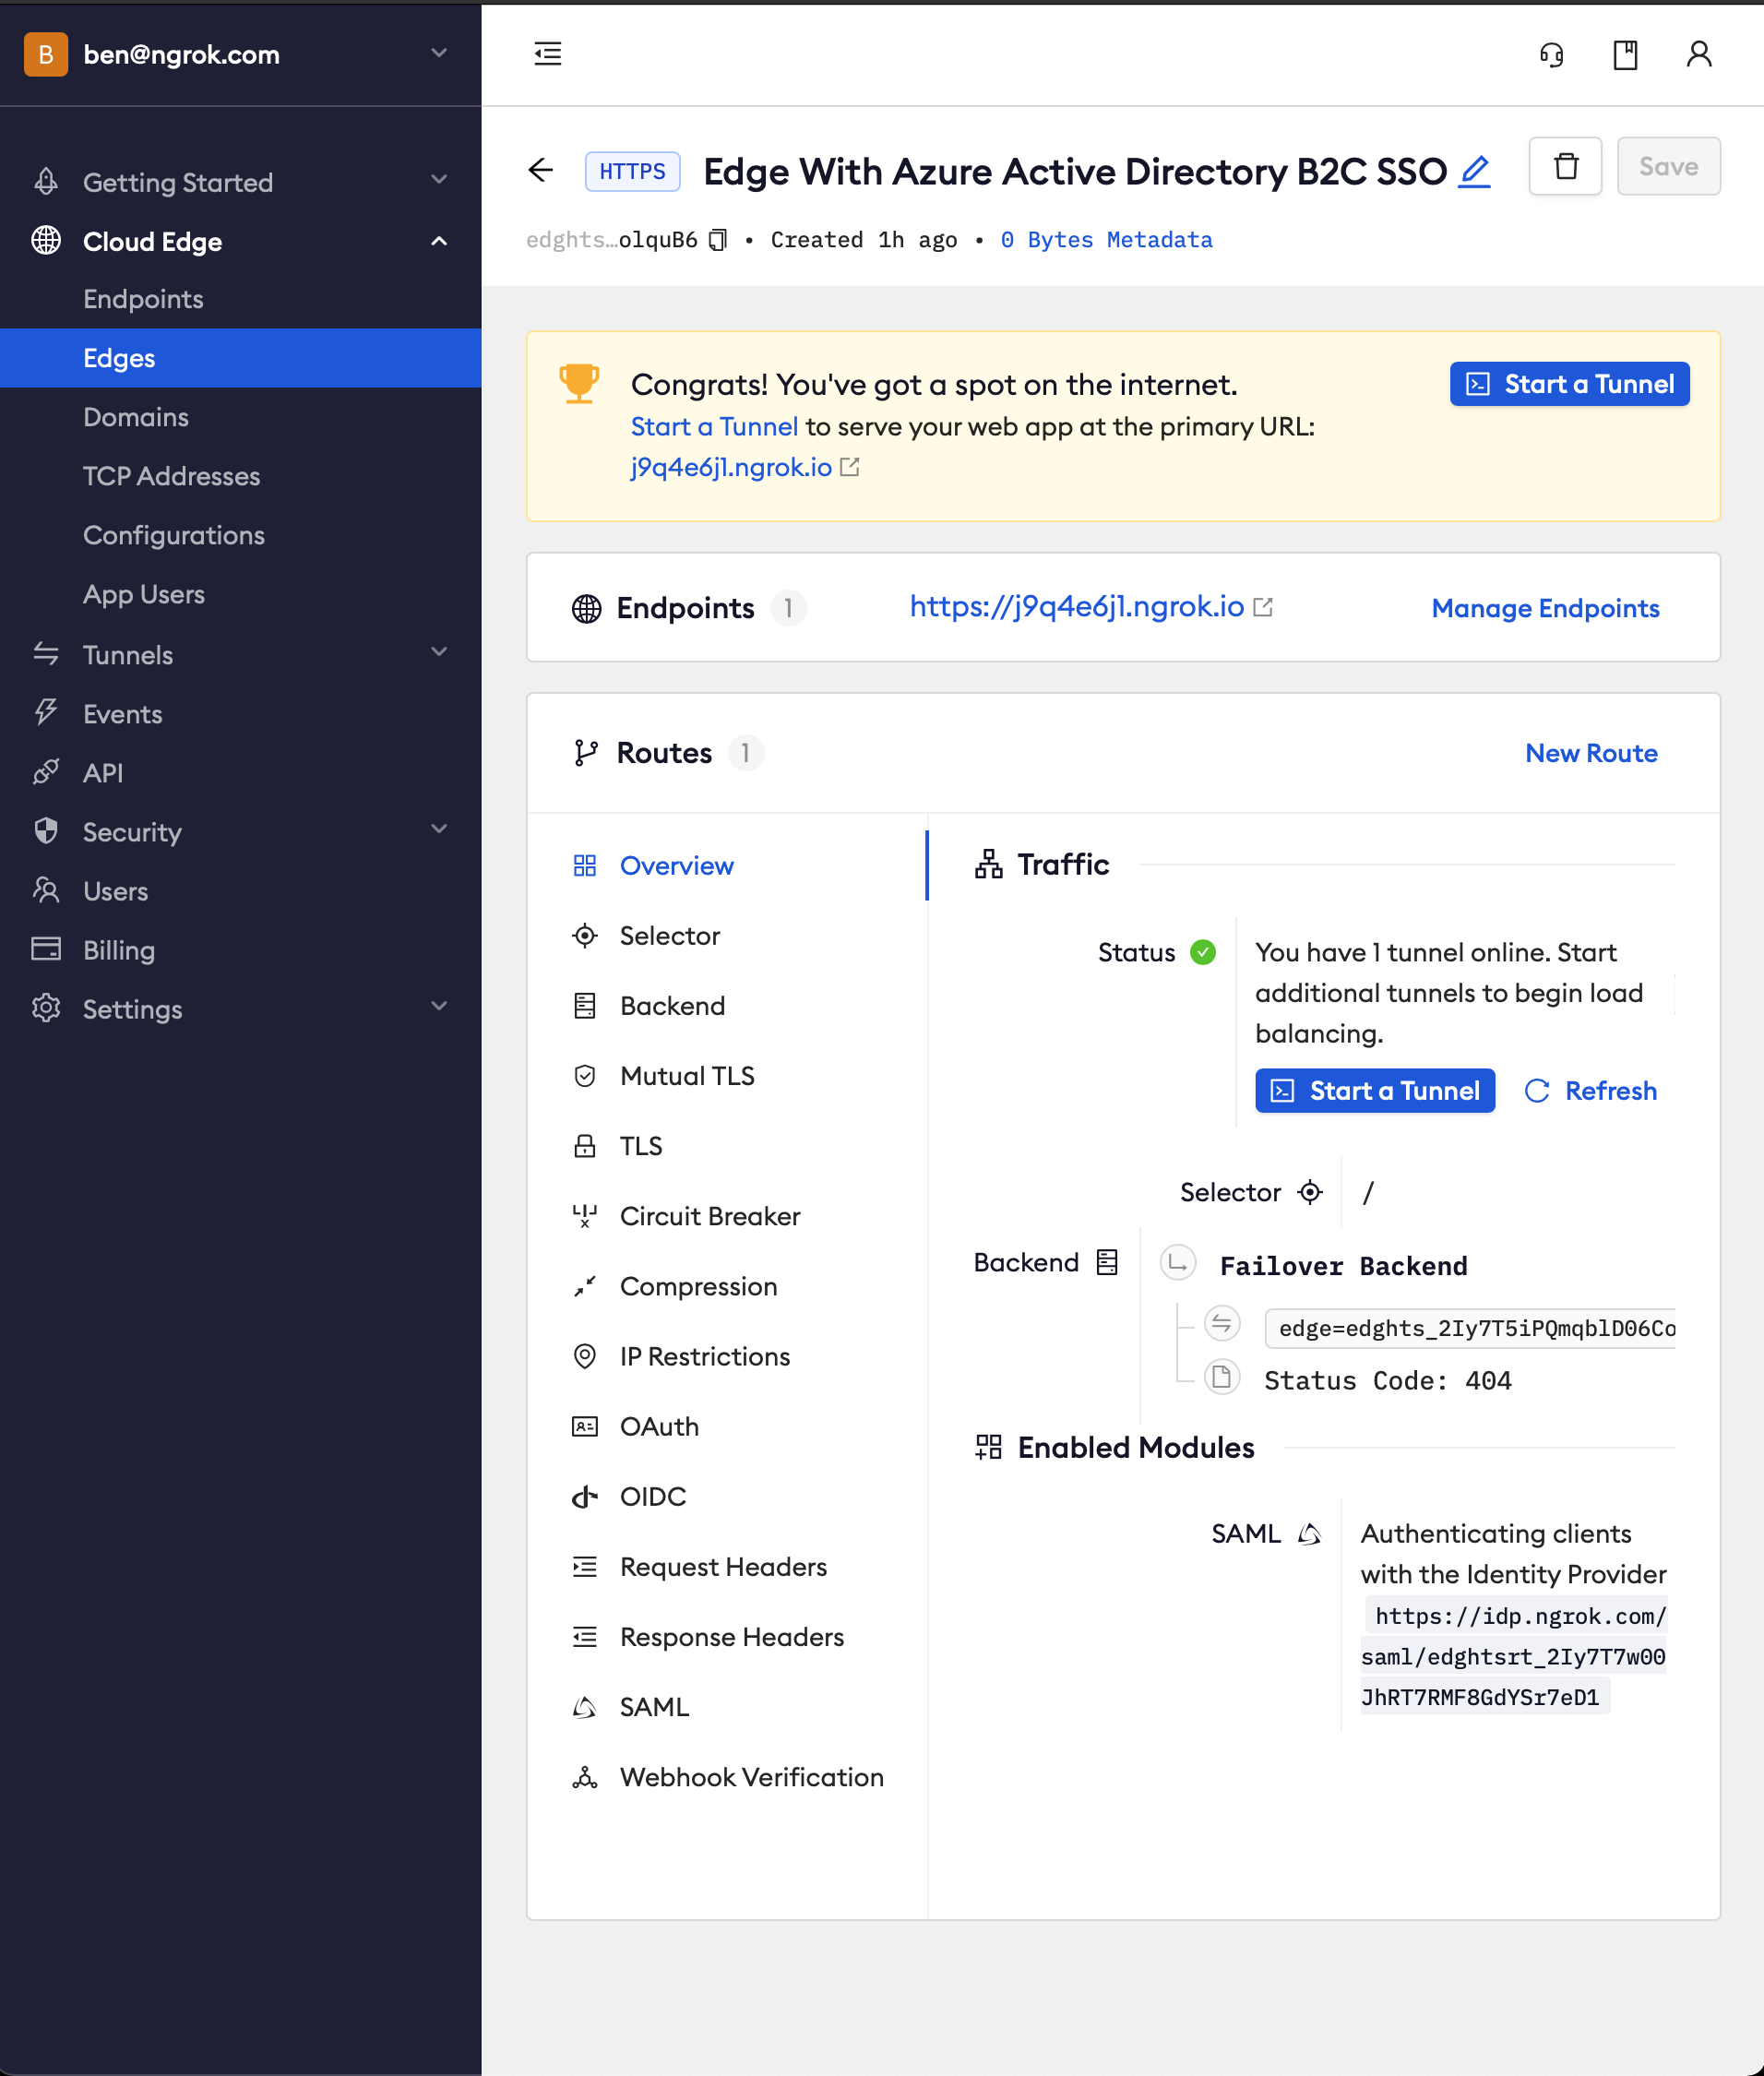The image size is (1764, 2076).
Task: Open the IP Restrictions module
Action: click(727, 1356)
